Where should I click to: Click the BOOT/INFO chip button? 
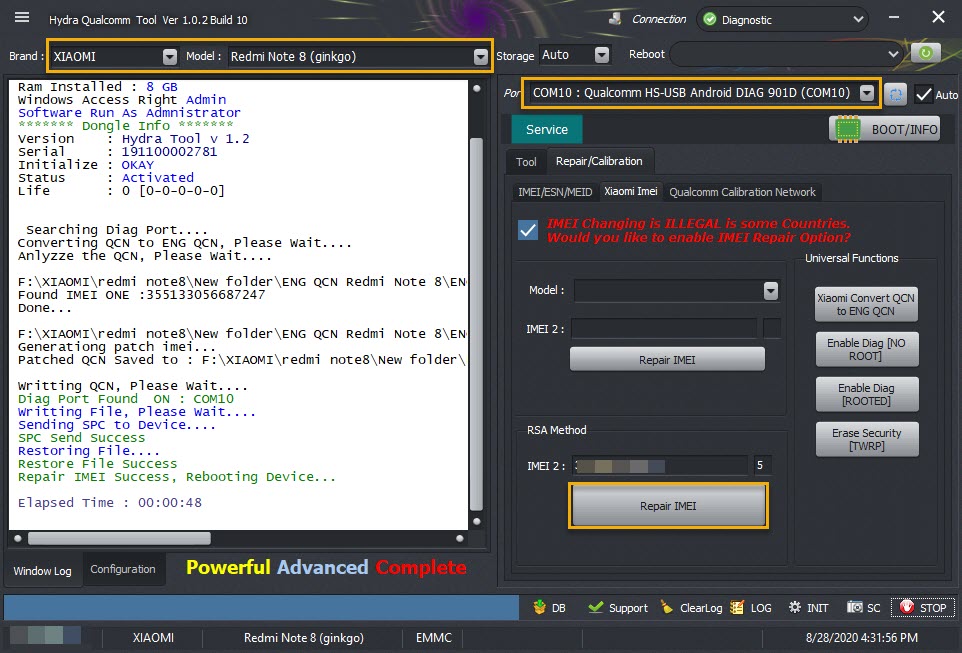(884, 129)
